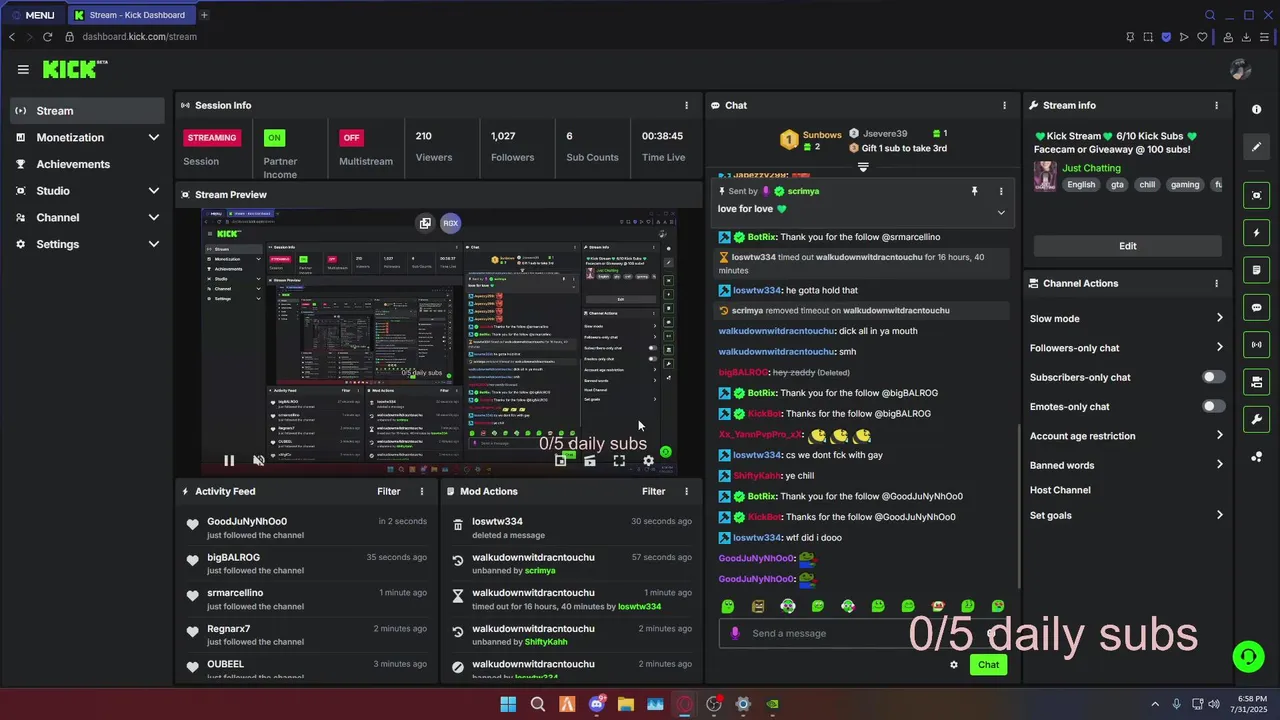The width and height of the screenshot is (1280, 720).
Task: Click Just Chatting category link
Action: 1091,168
